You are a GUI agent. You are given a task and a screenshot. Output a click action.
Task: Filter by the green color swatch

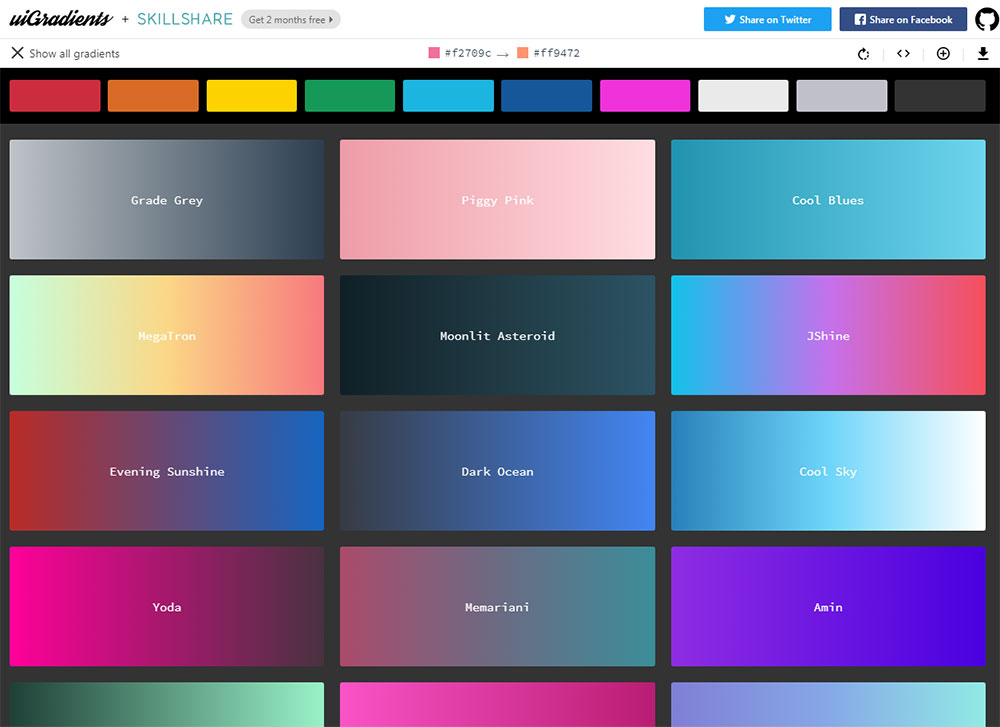[x=350, y=96]
